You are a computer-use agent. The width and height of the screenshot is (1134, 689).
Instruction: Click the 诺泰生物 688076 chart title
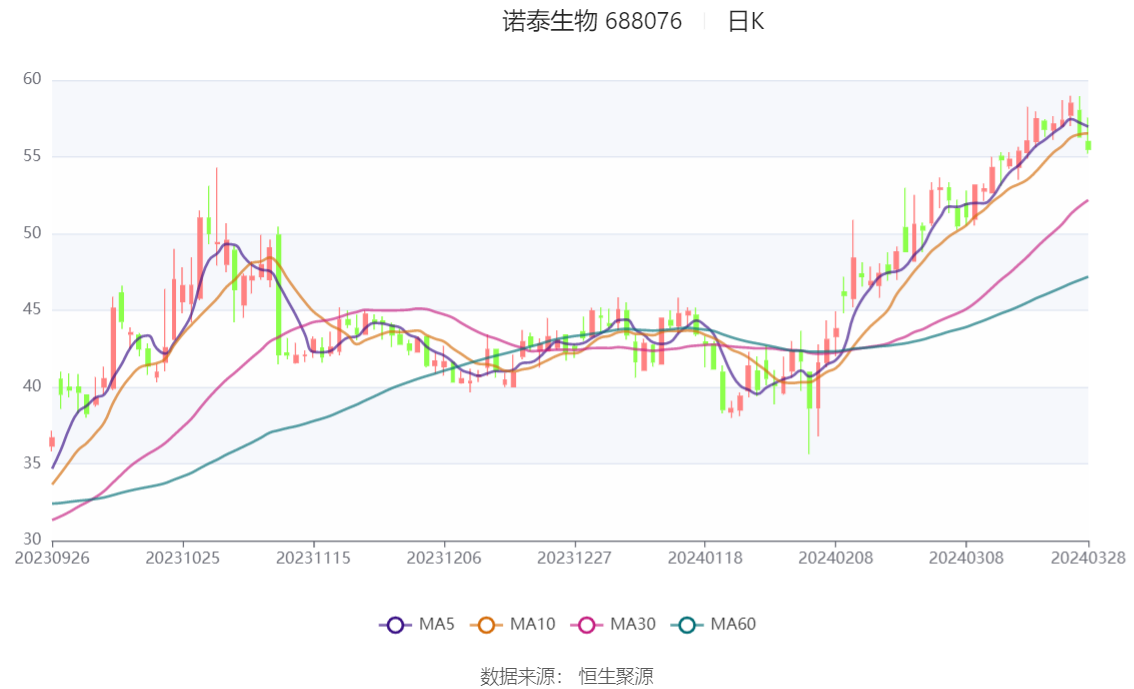592,21
